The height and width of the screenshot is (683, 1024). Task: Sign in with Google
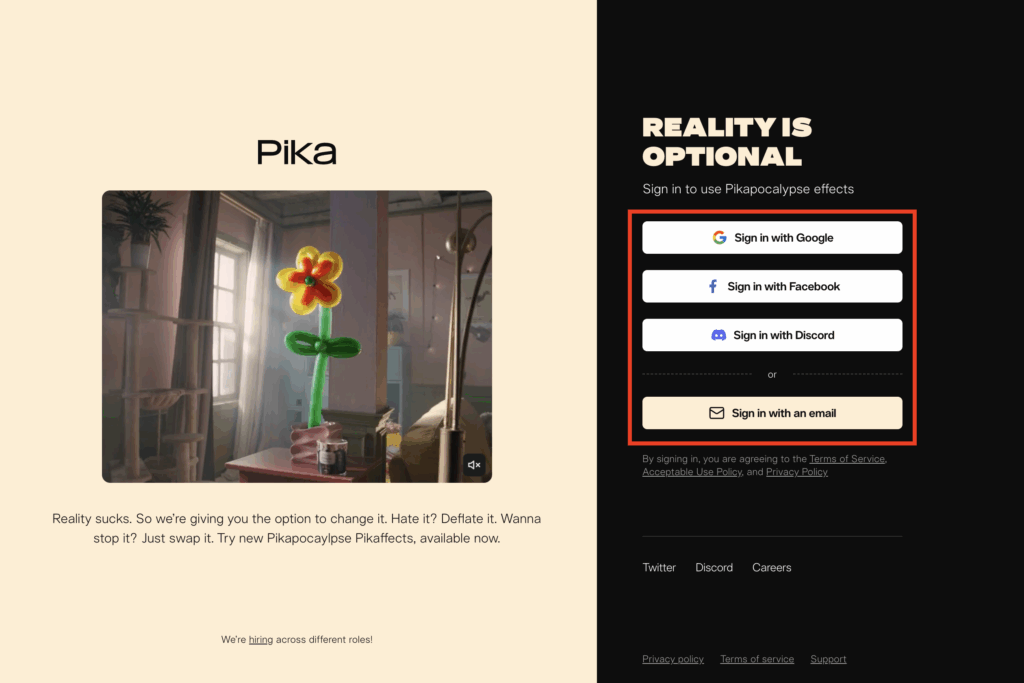[772, 238]
